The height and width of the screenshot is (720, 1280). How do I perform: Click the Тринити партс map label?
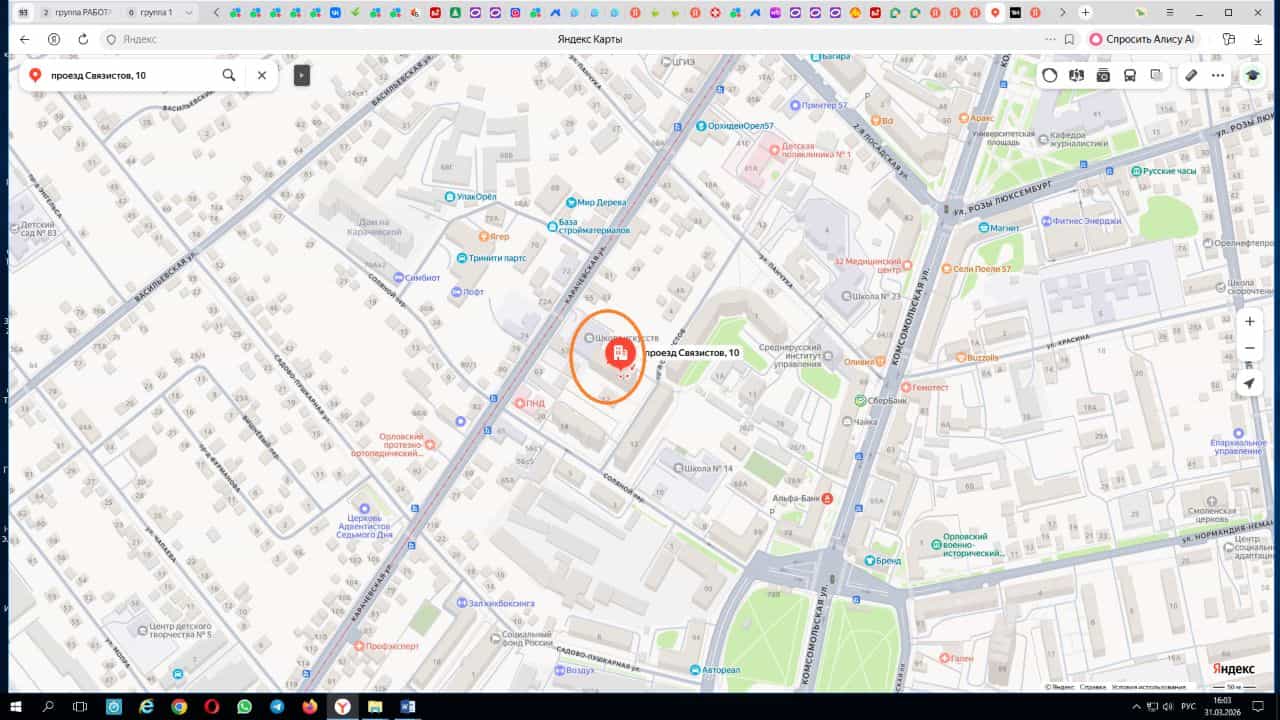pos(491,258)
